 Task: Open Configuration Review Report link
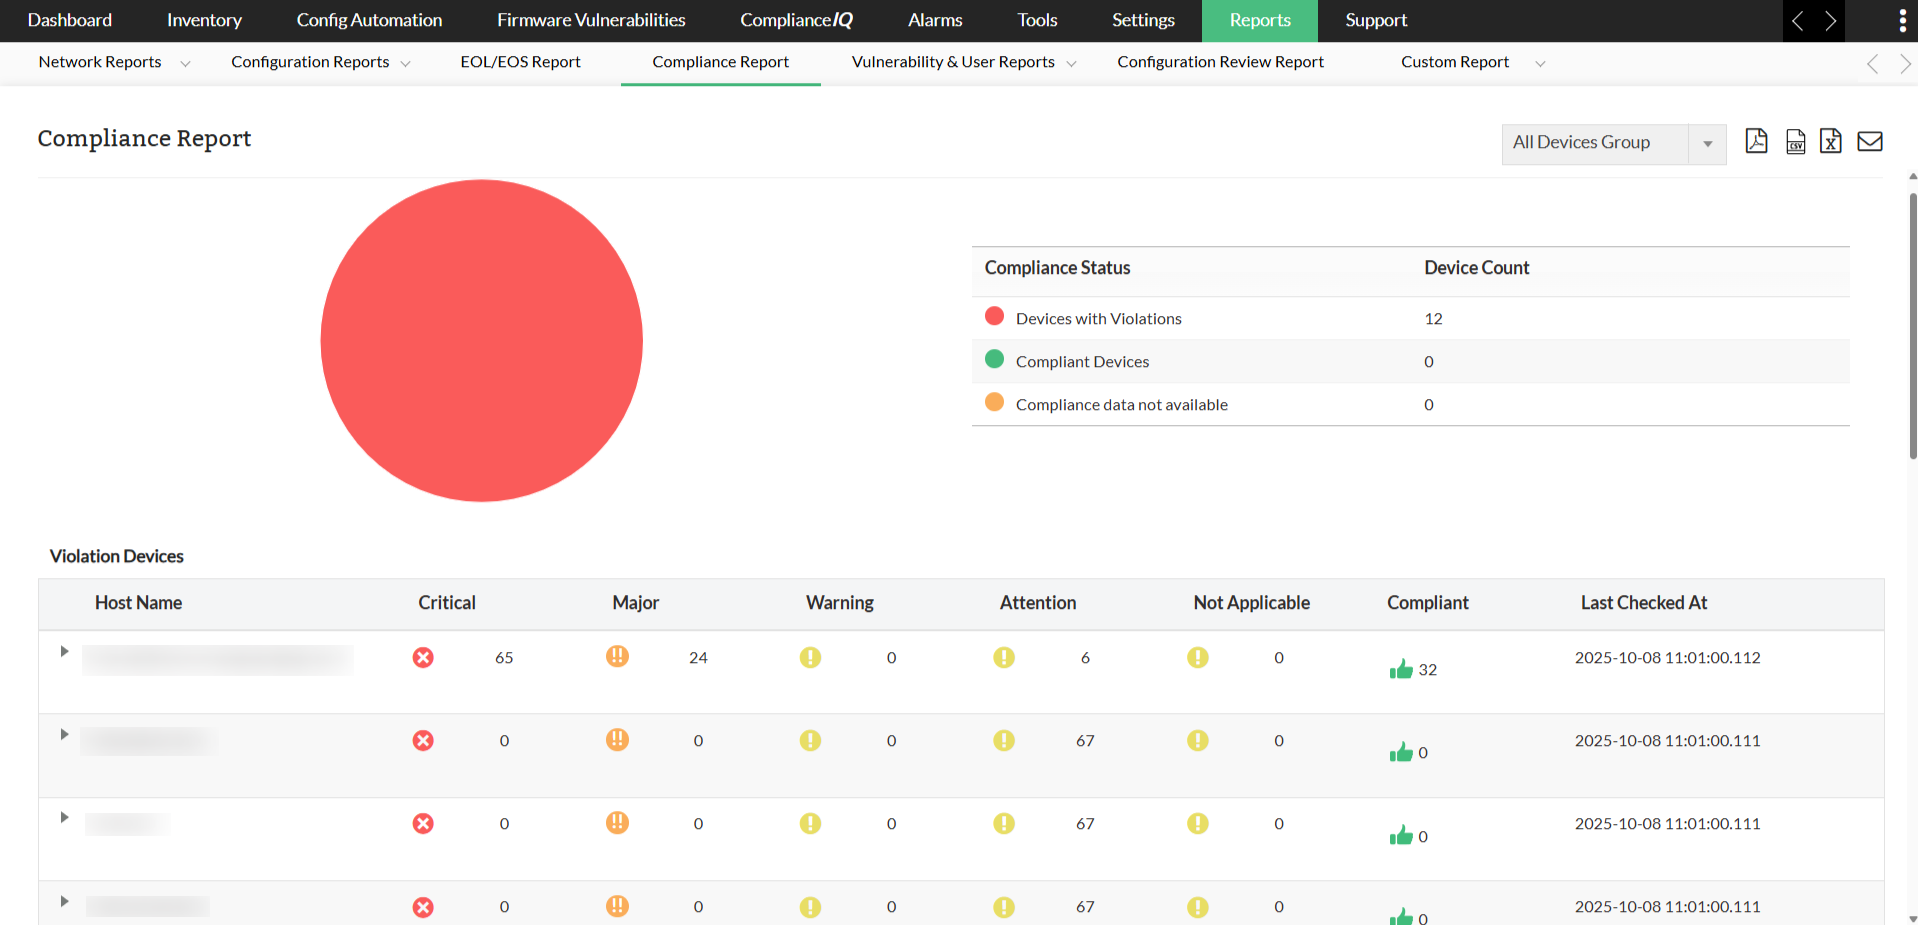pos(1220,62)
